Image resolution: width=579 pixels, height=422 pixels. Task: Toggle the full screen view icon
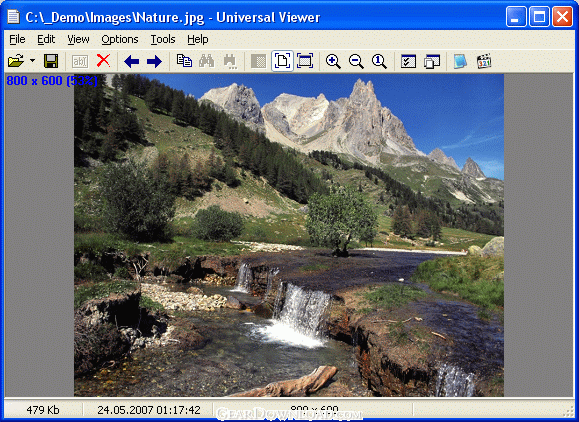tap(305, 61)
